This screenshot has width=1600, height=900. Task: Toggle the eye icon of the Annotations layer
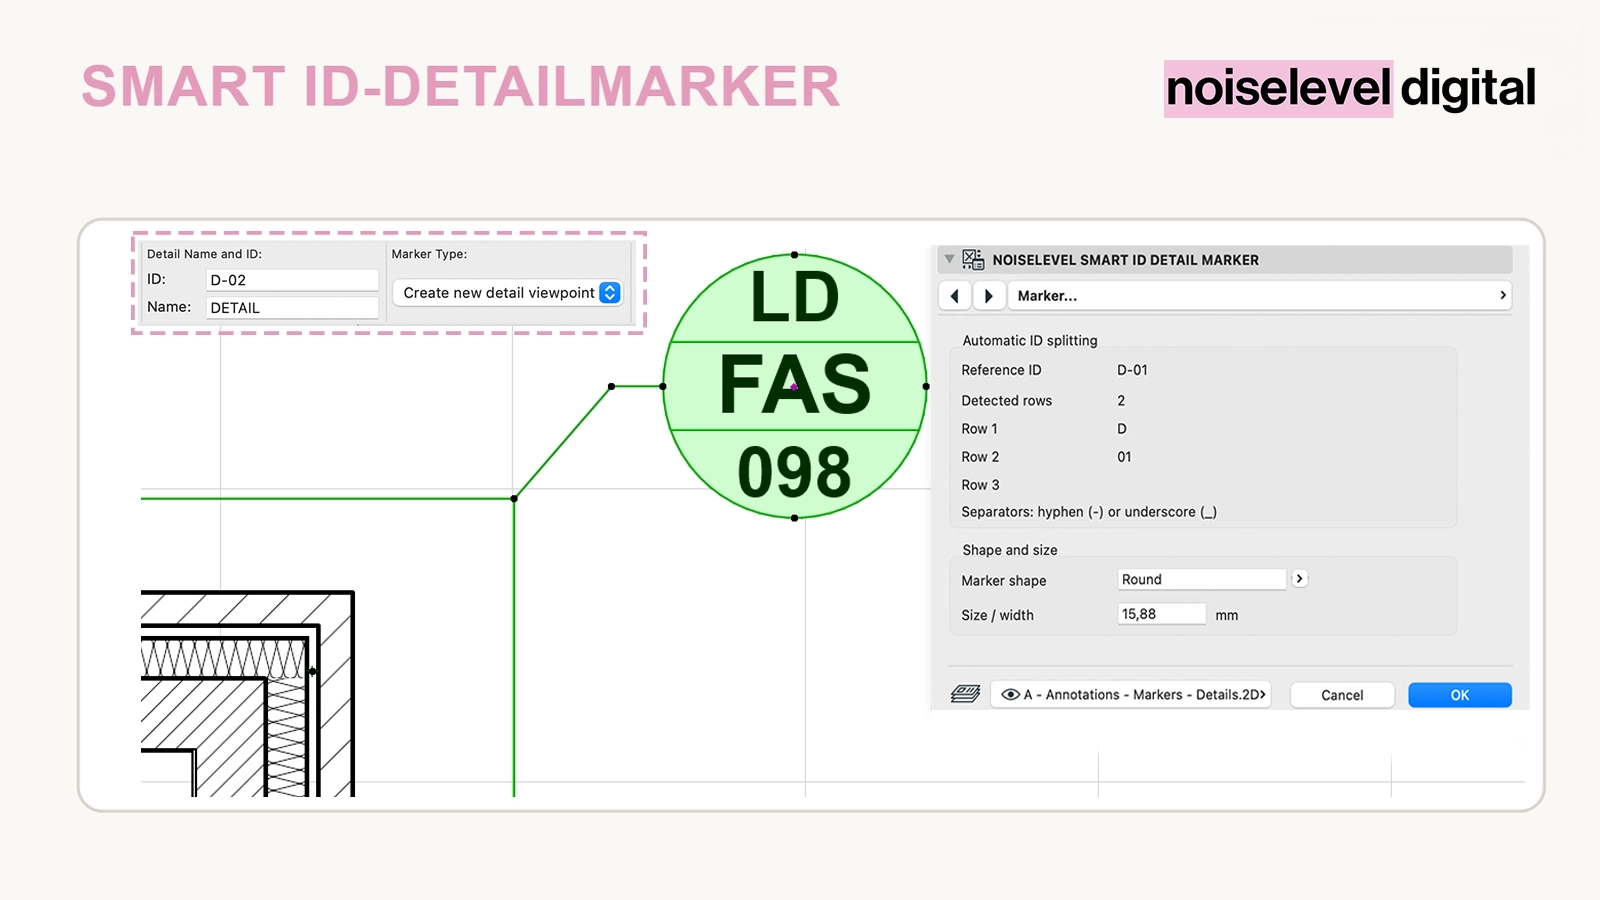click(x=1010, y=695)
